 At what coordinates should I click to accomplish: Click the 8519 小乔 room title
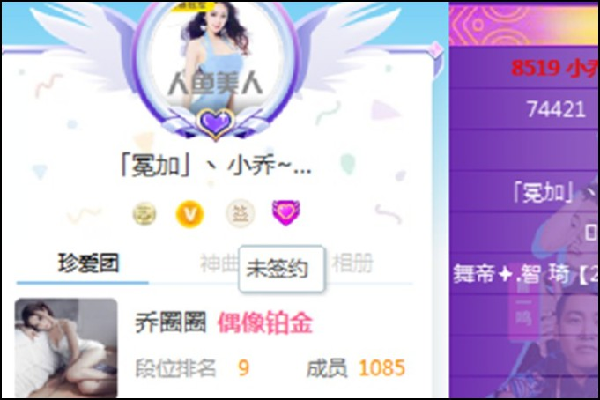pyautogui.click(x=555, y=68)
